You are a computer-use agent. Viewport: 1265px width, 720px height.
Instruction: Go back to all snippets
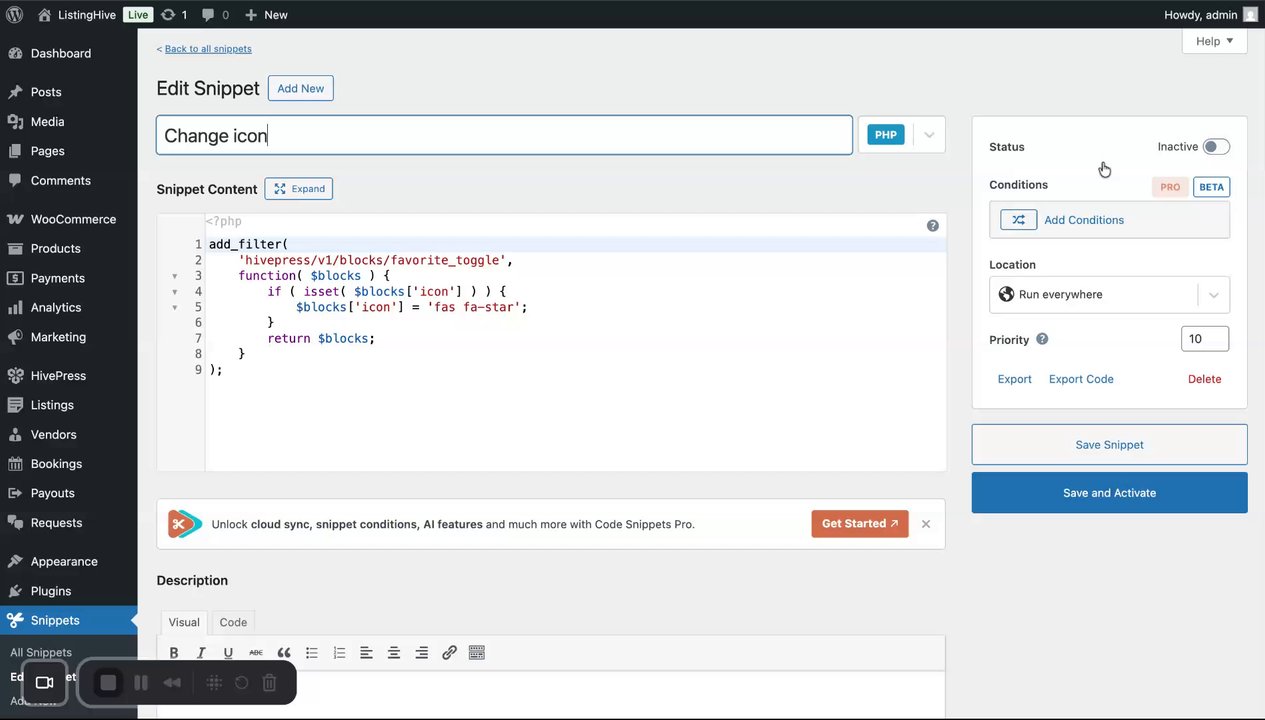click(208, 49)
